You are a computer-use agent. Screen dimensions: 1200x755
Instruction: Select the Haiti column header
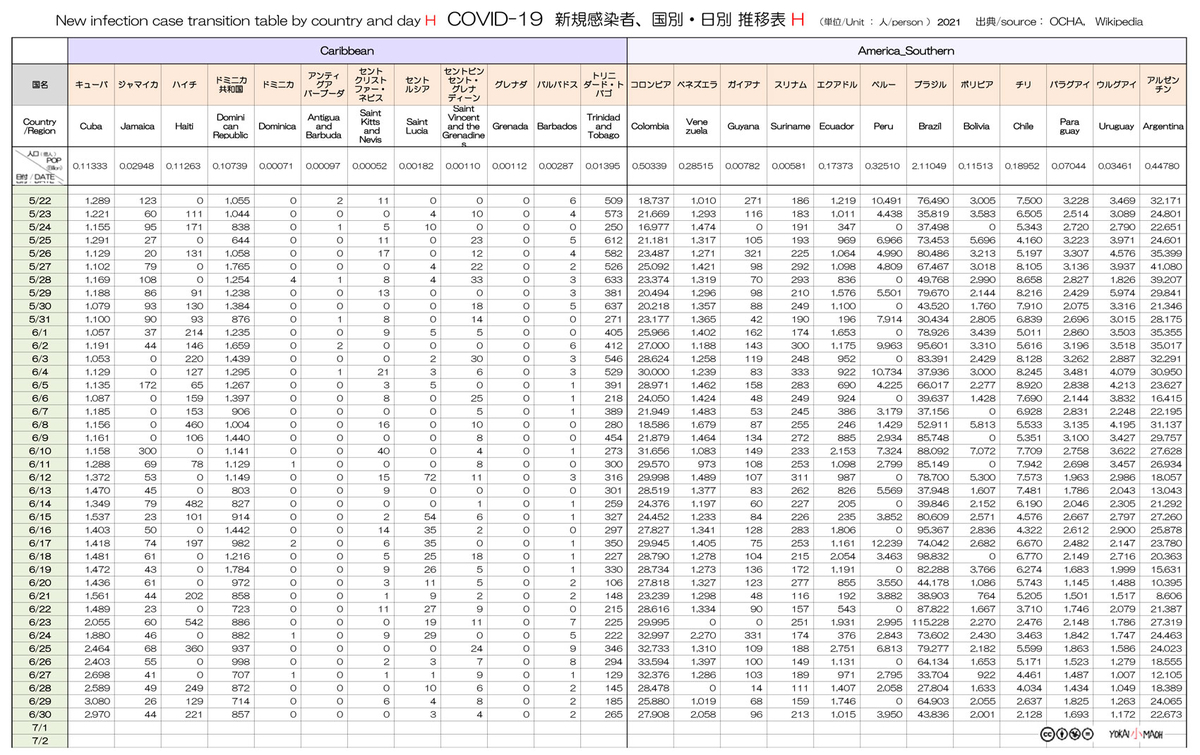(184, 126)
